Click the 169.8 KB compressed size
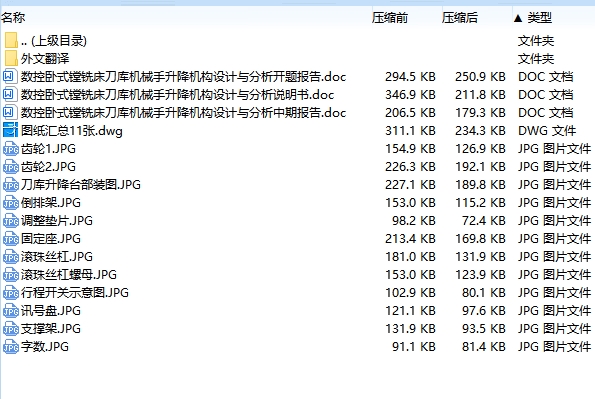This screenshot has height=399, width=595. 480,239
